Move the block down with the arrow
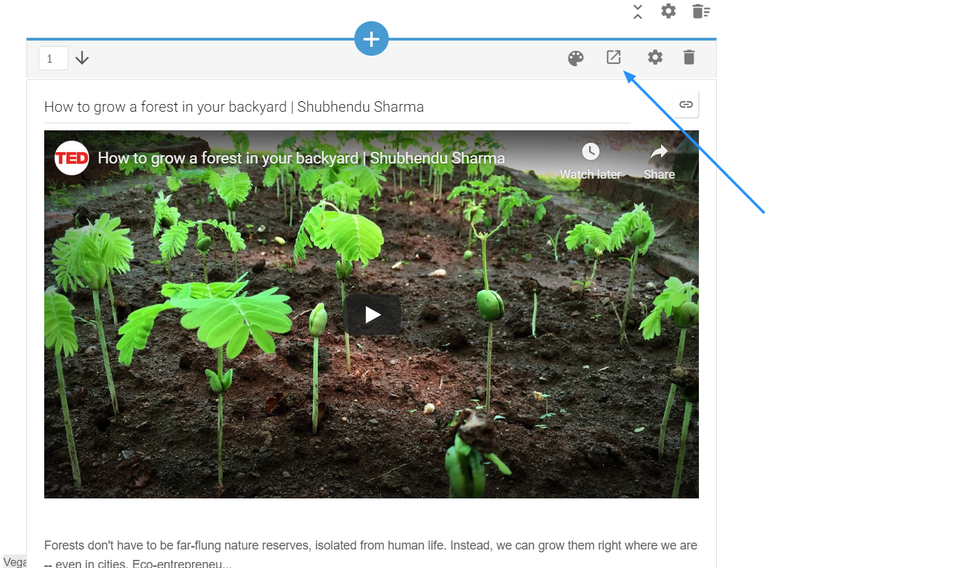Viewport: 980px width, 568px height. (82, 59)
